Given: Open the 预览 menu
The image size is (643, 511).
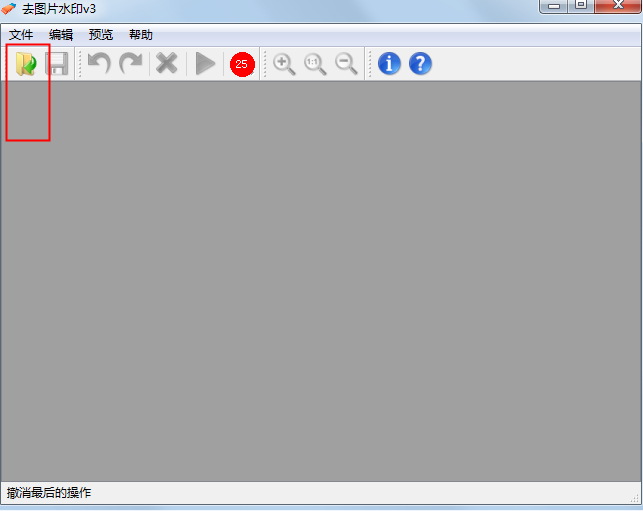Looking at the screenshot, I should click(x=100, y=35).
